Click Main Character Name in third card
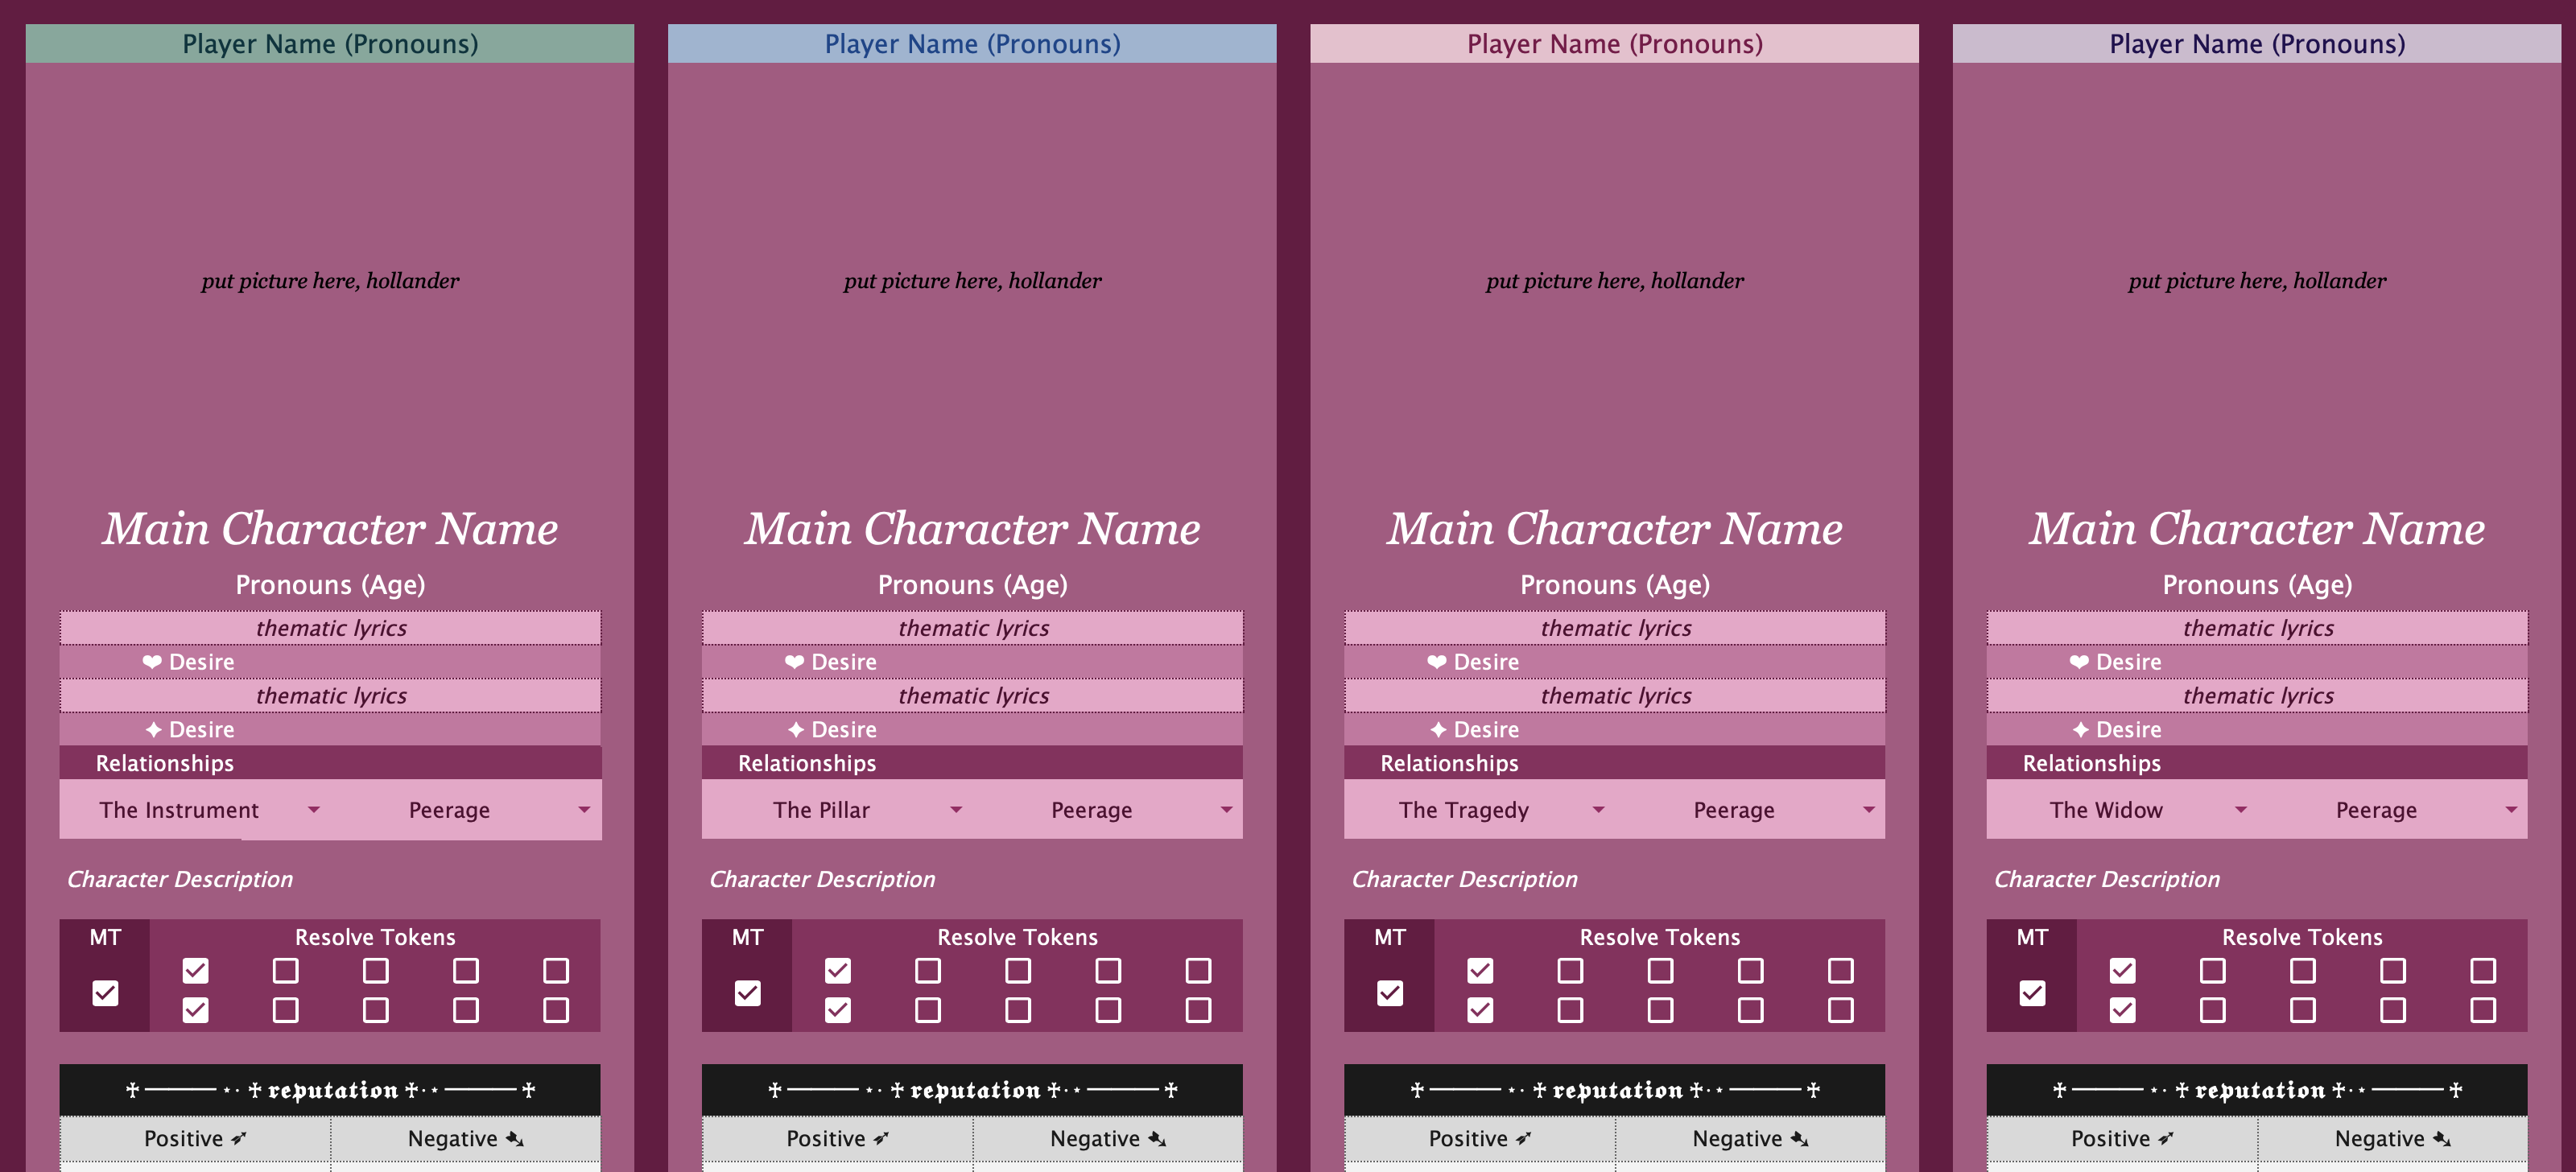 [1614, 528]
